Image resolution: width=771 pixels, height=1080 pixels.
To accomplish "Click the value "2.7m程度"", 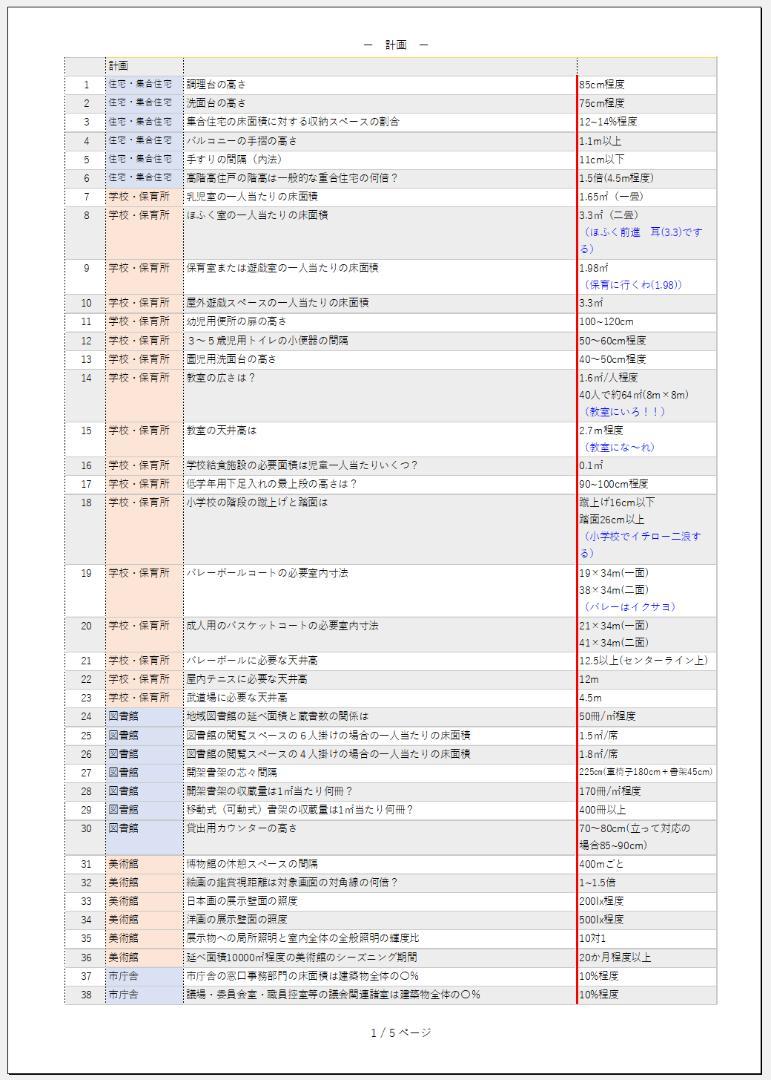I will point(601,430).
